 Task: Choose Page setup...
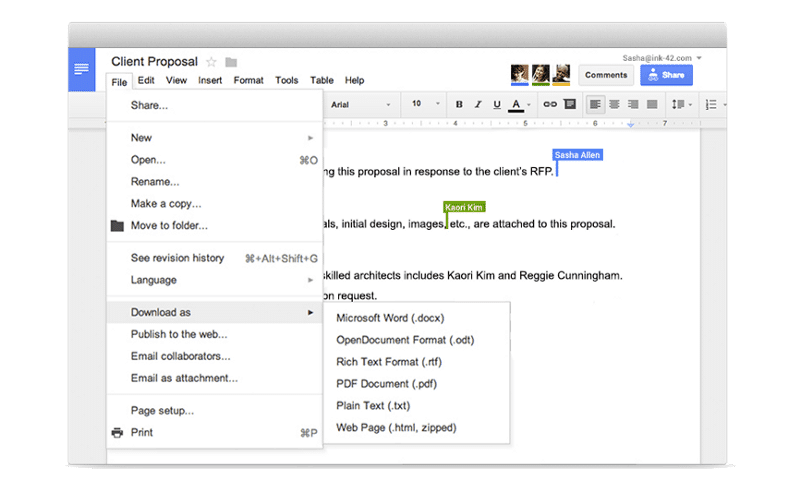(x=215, y=411)
